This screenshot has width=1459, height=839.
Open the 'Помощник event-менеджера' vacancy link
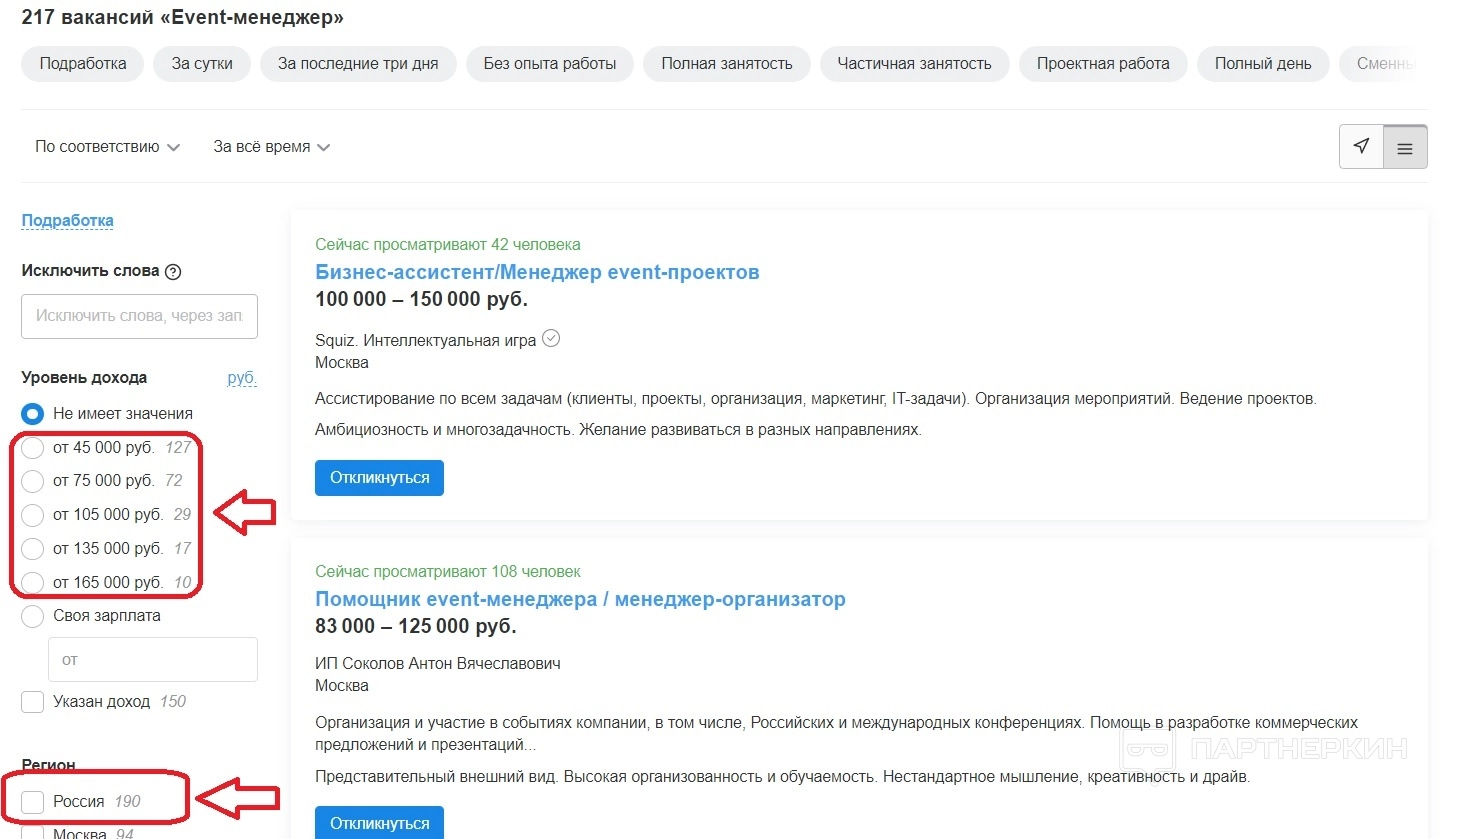(x=580, y=599)
